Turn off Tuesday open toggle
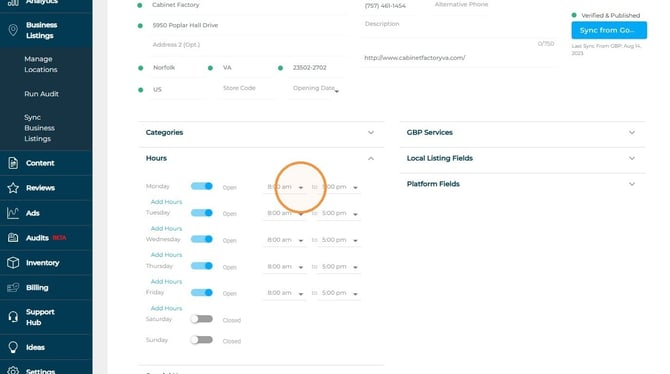Viewport: 670px width, 374px height. pos(202,213)
